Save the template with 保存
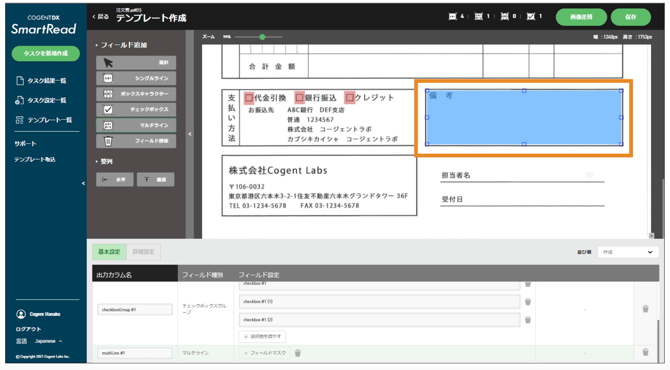 631,17
